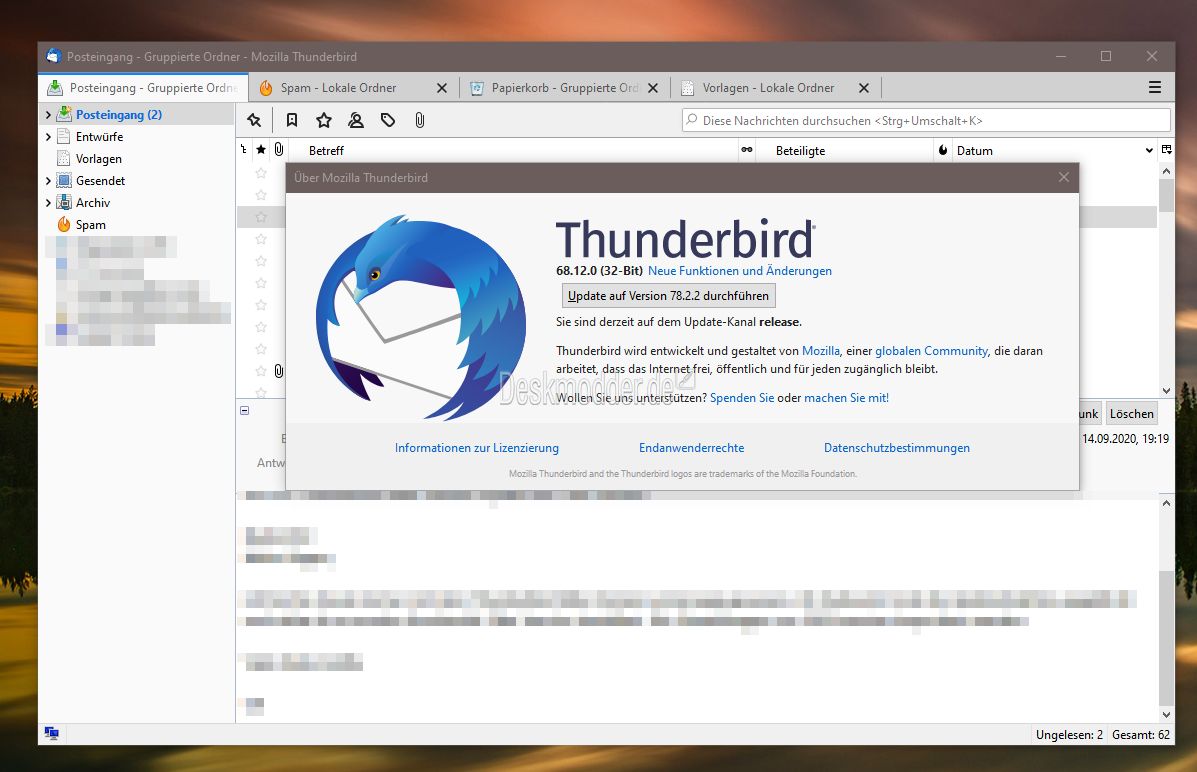Click the message pane scrollbar up arrow

click(1166, 503)
